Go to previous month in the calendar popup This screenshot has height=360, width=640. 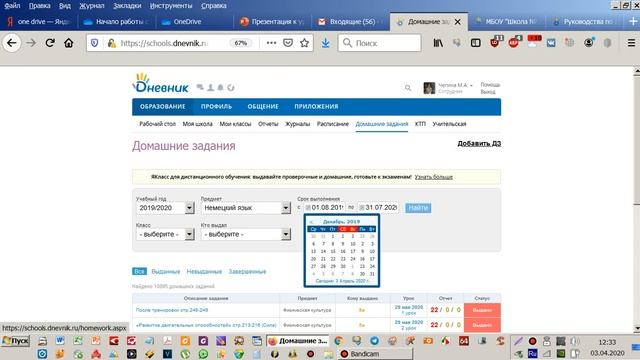click(311, 222)
